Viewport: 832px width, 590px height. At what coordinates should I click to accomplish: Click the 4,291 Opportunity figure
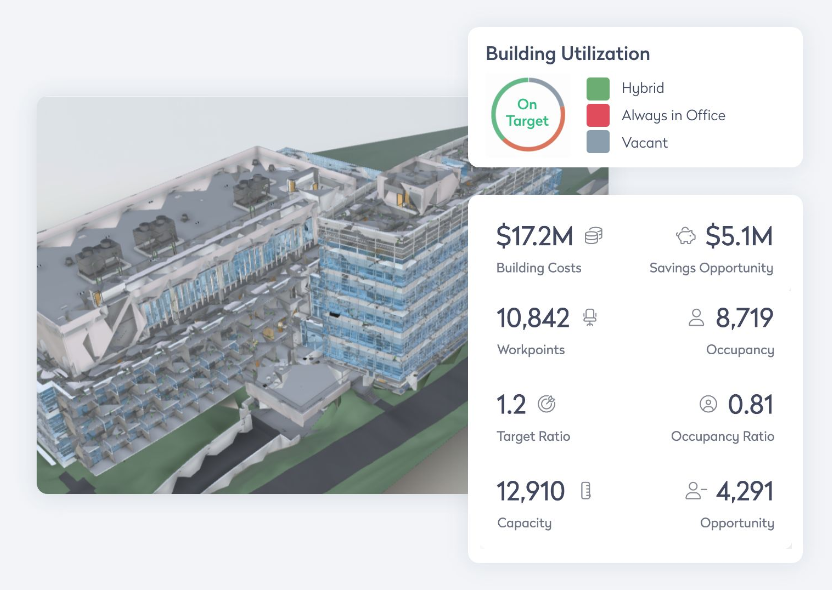click(744, 491)
